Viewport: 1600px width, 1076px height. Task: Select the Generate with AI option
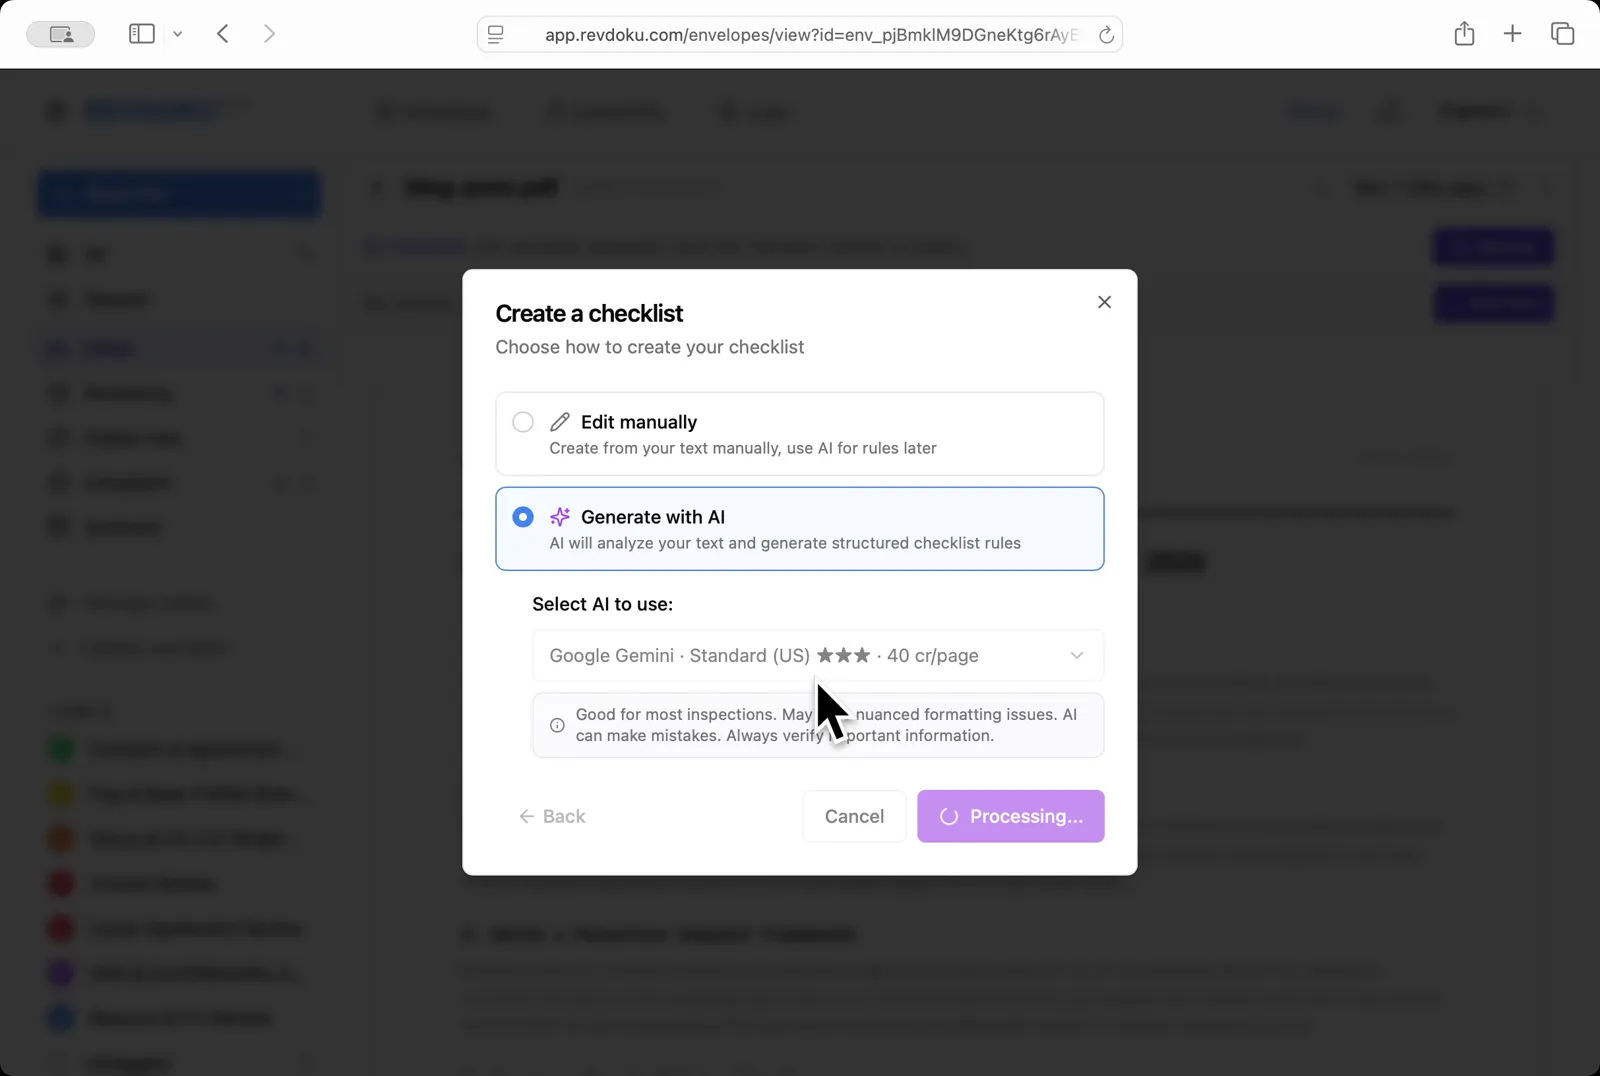pyautogui.click(x=523, y=517)
